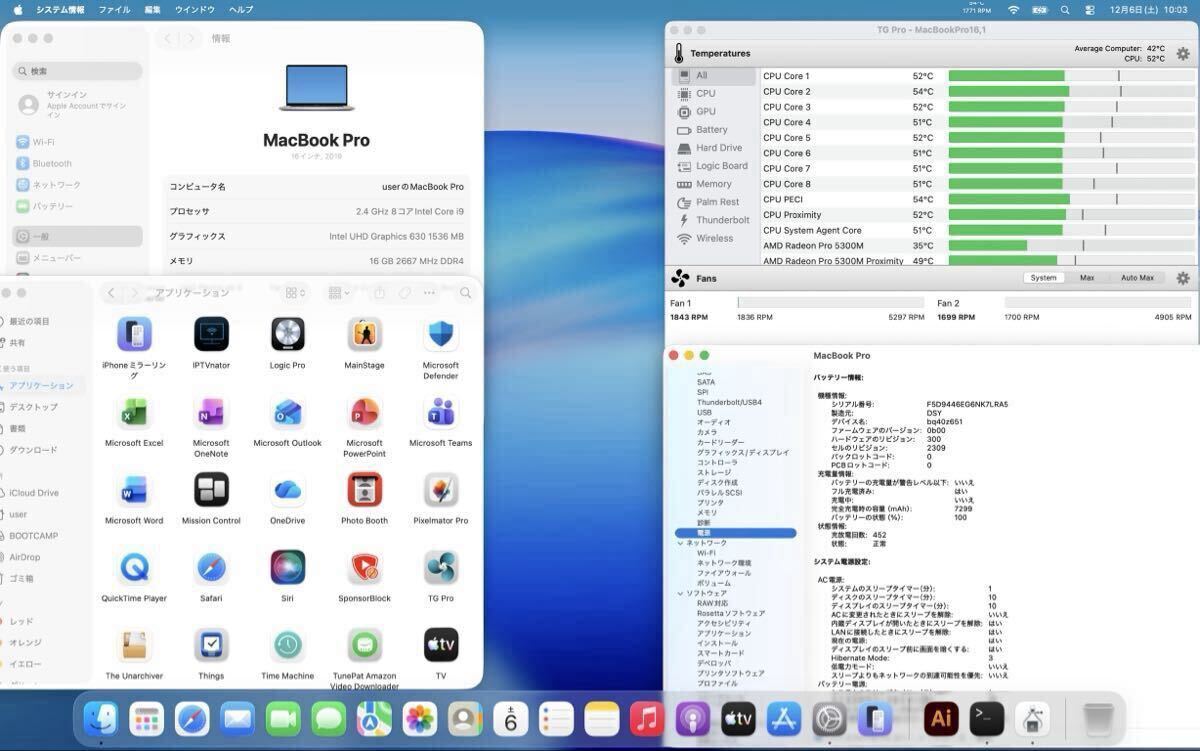Click the TG Pro app icon in Finder
1200x751 pixels.
[x=440, y=568]
